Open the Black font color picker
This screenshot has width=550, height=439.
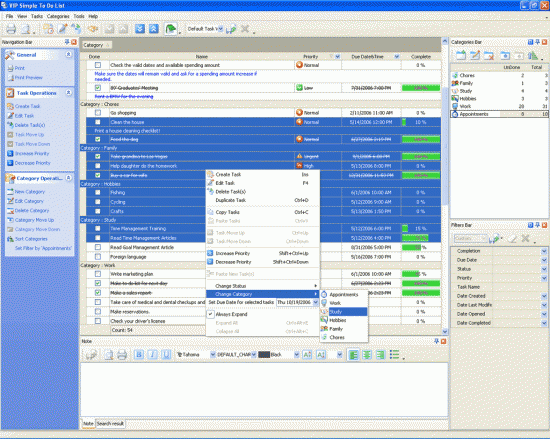coord(296,354)
